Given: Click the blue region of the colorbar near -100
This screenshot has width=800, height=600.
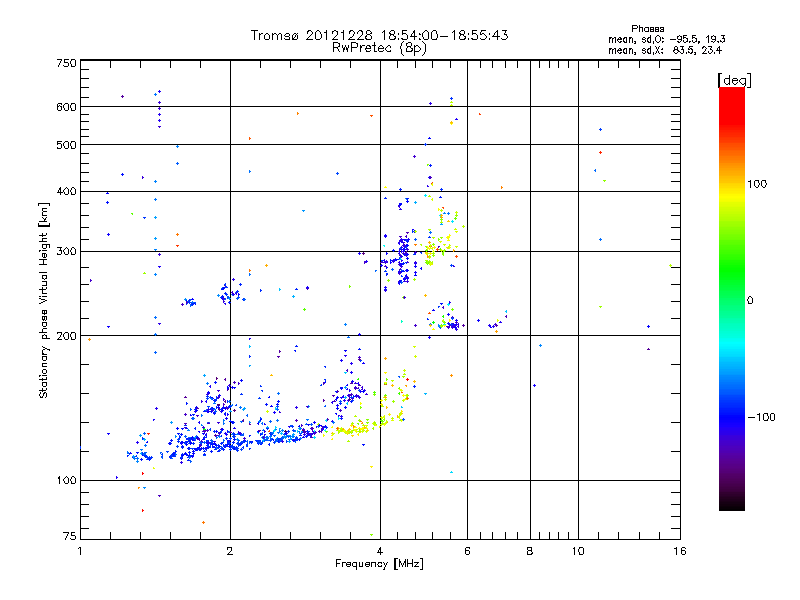Looking at the screenshot, I should pos(732,416).
